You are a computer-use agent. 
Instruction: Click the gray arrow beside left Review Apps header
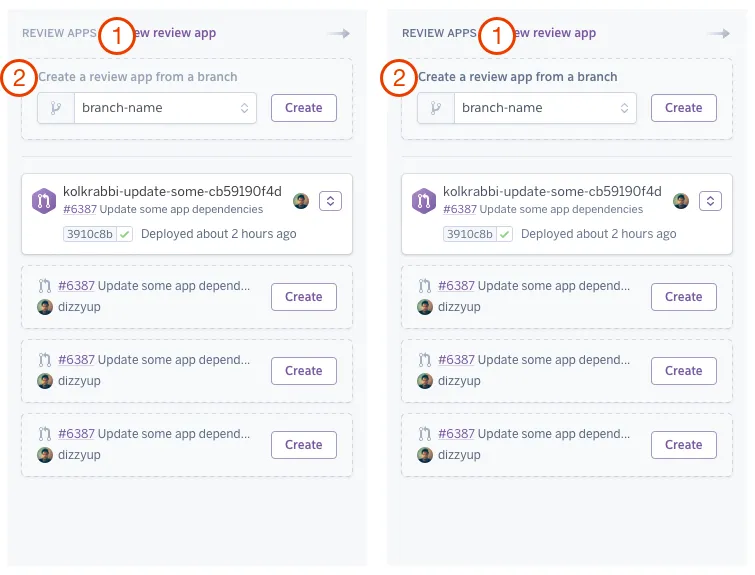(338, 33)
